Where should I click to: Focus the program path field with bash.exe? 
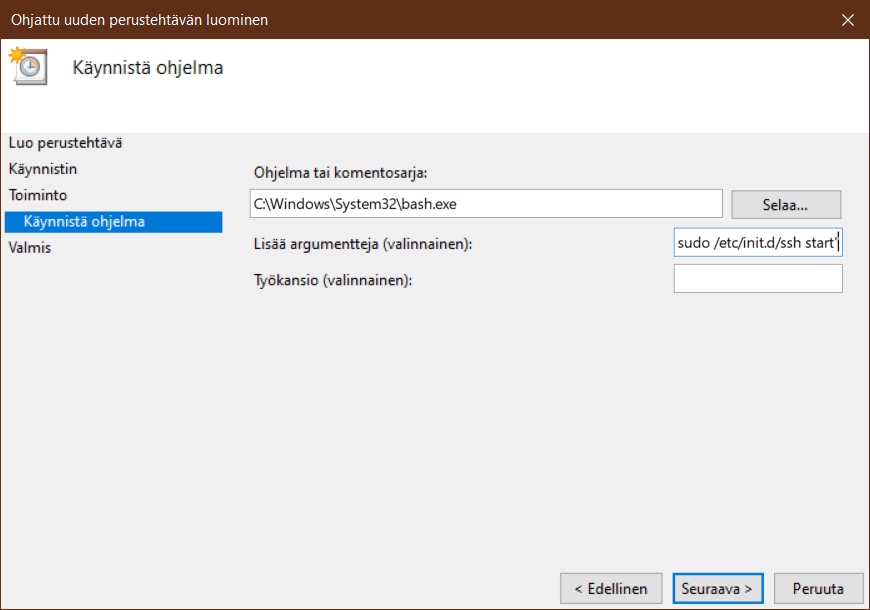click(x=486, y=204)
